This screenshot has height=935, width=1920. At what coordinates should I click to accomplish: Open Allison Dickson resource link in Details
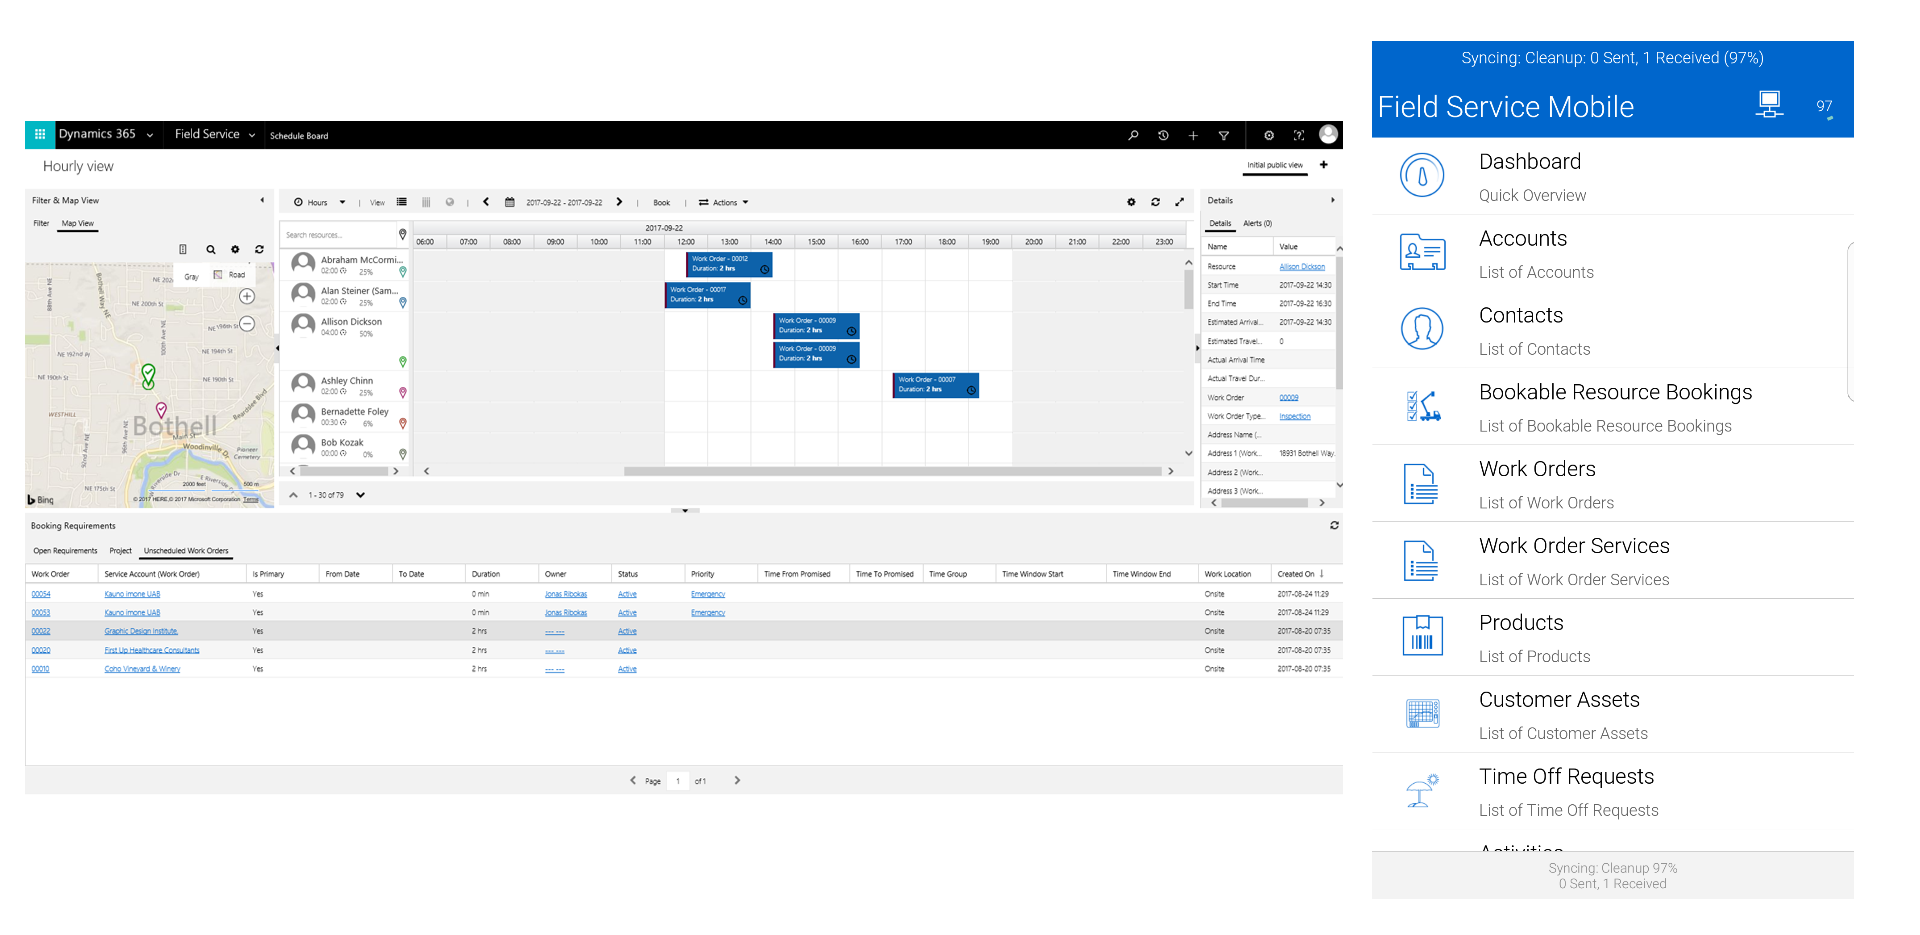[1302, 267]
